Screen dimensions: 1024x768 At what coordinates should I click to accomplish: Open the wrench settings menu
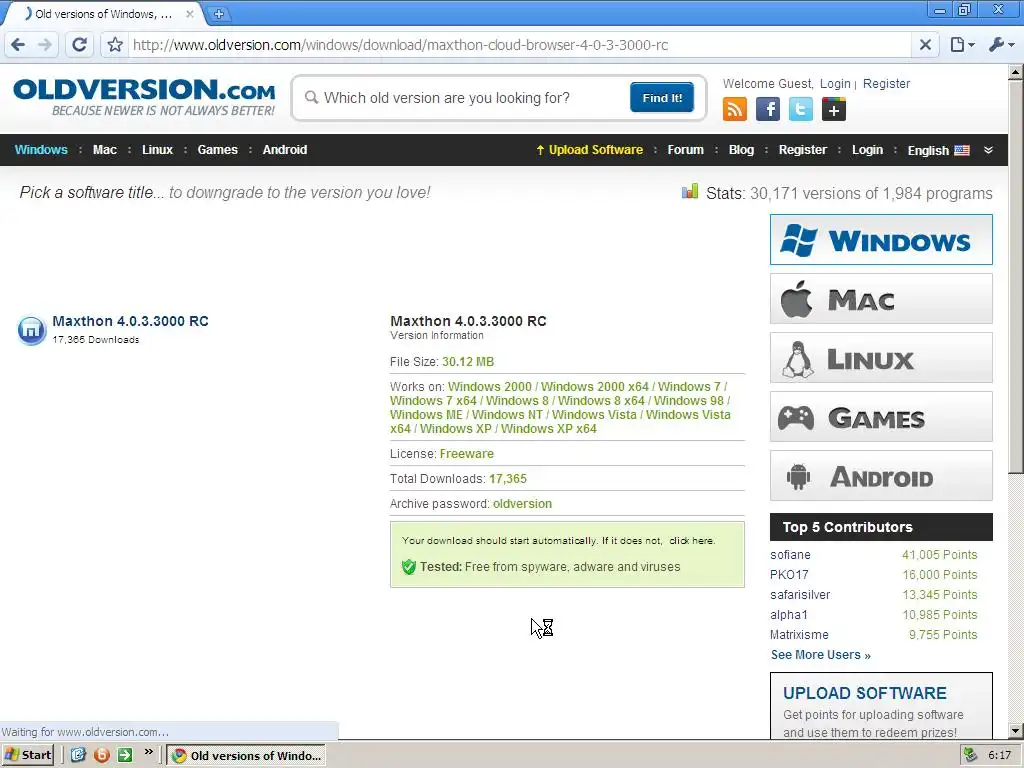[1000, 44]
